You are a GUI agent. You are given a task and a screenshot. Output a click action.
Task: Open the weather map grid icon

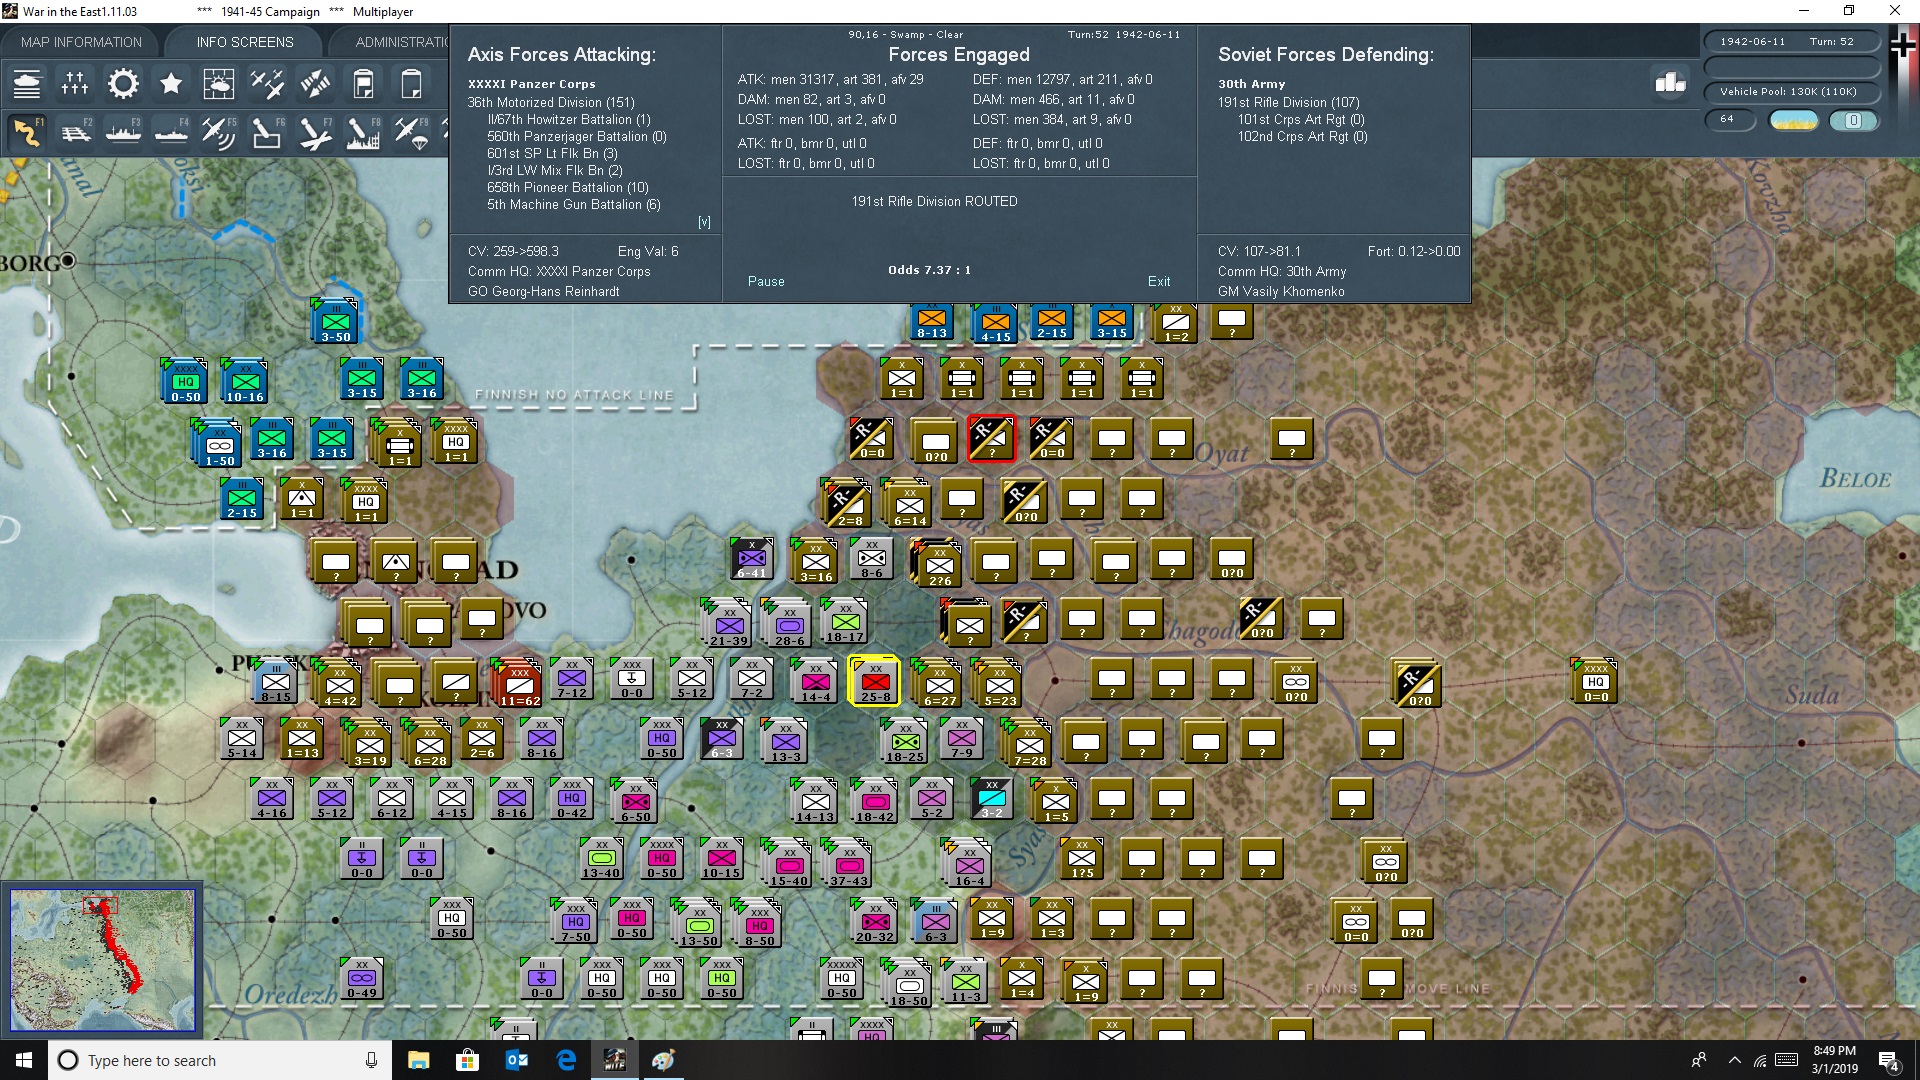point(219,84)
